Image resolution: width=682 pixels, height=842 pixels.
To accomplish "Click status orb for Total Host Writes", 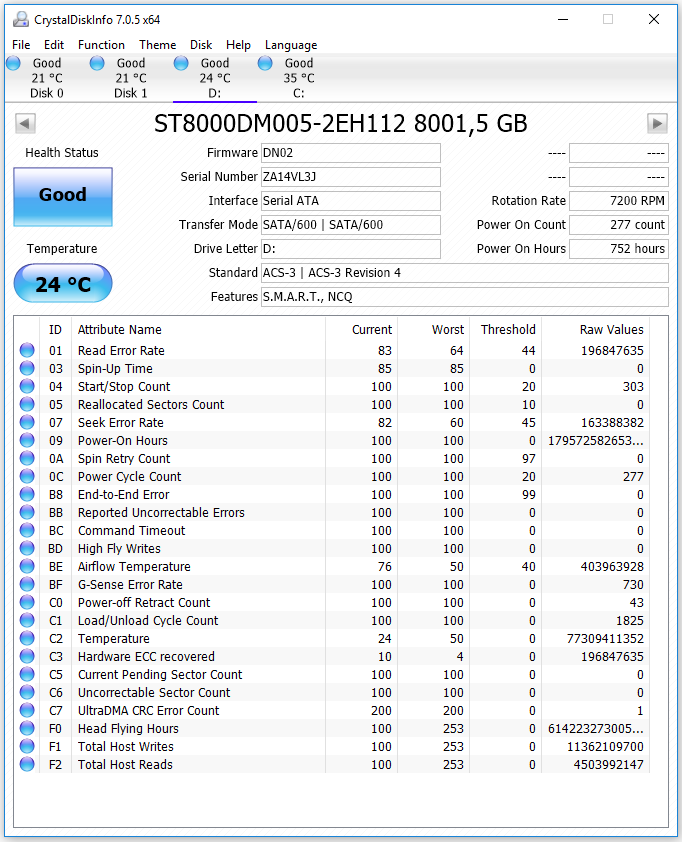I will [27, 746].
